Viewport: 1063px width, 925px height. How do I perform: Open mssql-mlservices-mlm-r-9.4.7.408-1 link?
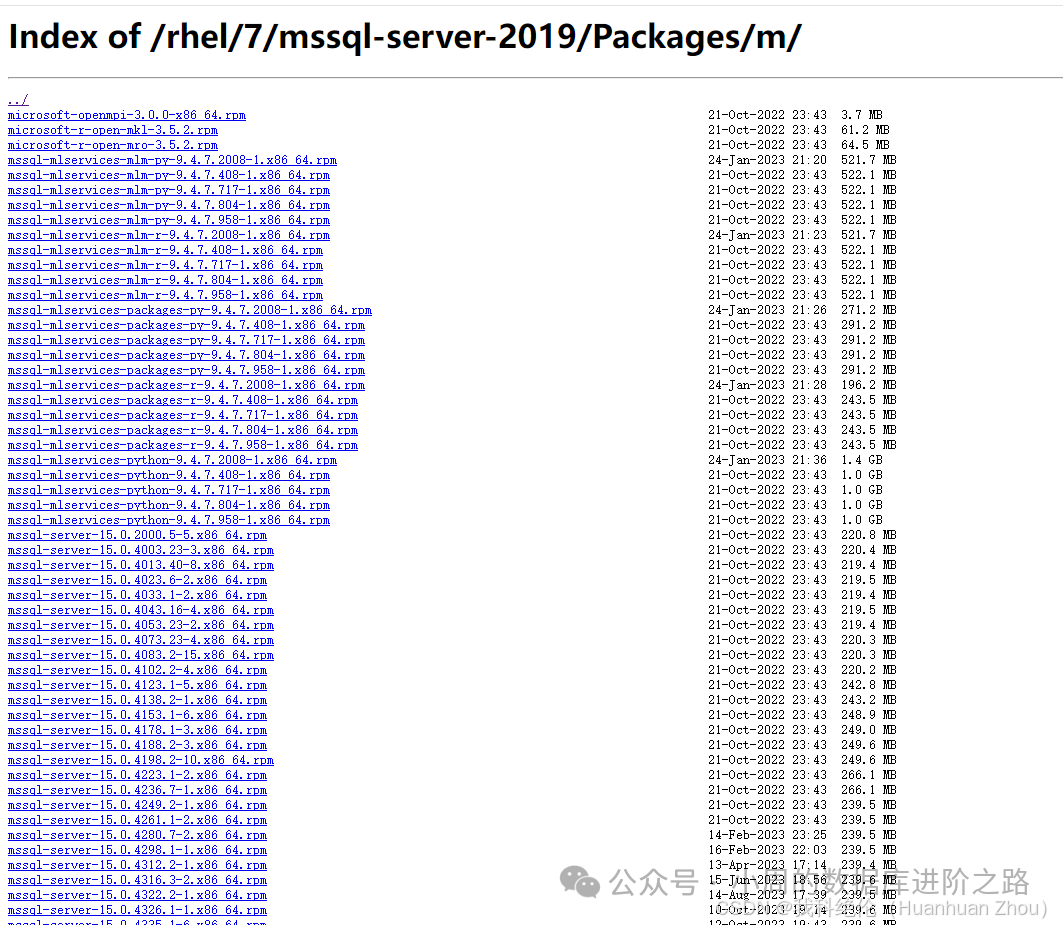click(165, 250)
